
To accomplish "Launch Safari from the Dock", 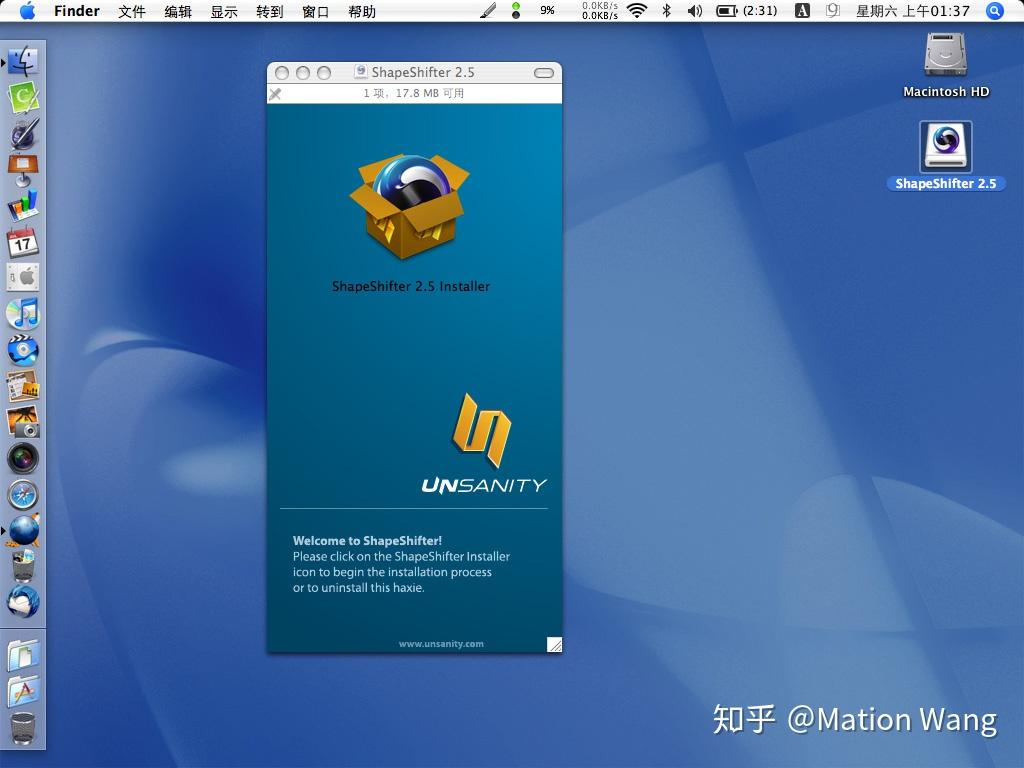I will tap(22, 494).
